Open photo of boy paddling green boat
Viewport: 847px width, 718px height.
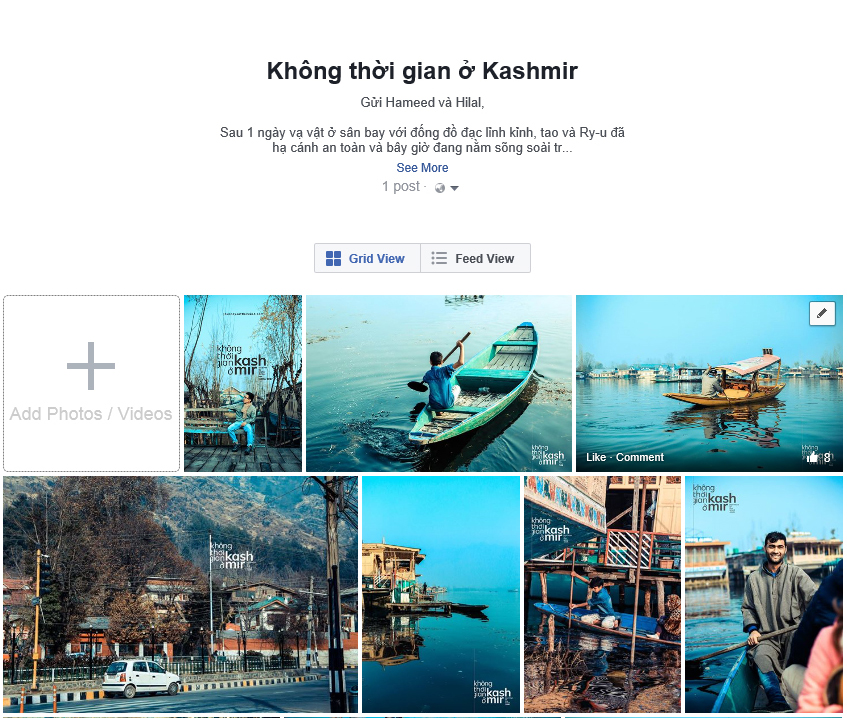(x=439, y=383)
